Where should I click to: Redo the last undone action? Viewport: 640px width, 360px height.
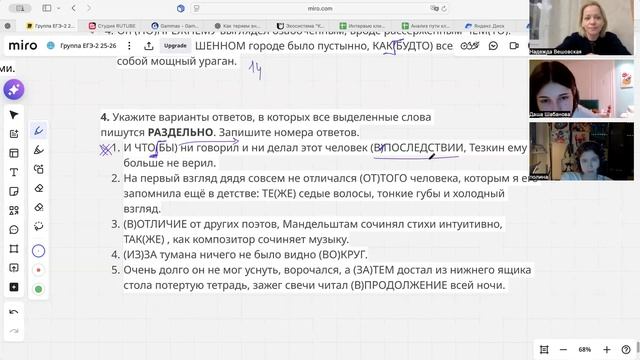(x=14, y=331)
